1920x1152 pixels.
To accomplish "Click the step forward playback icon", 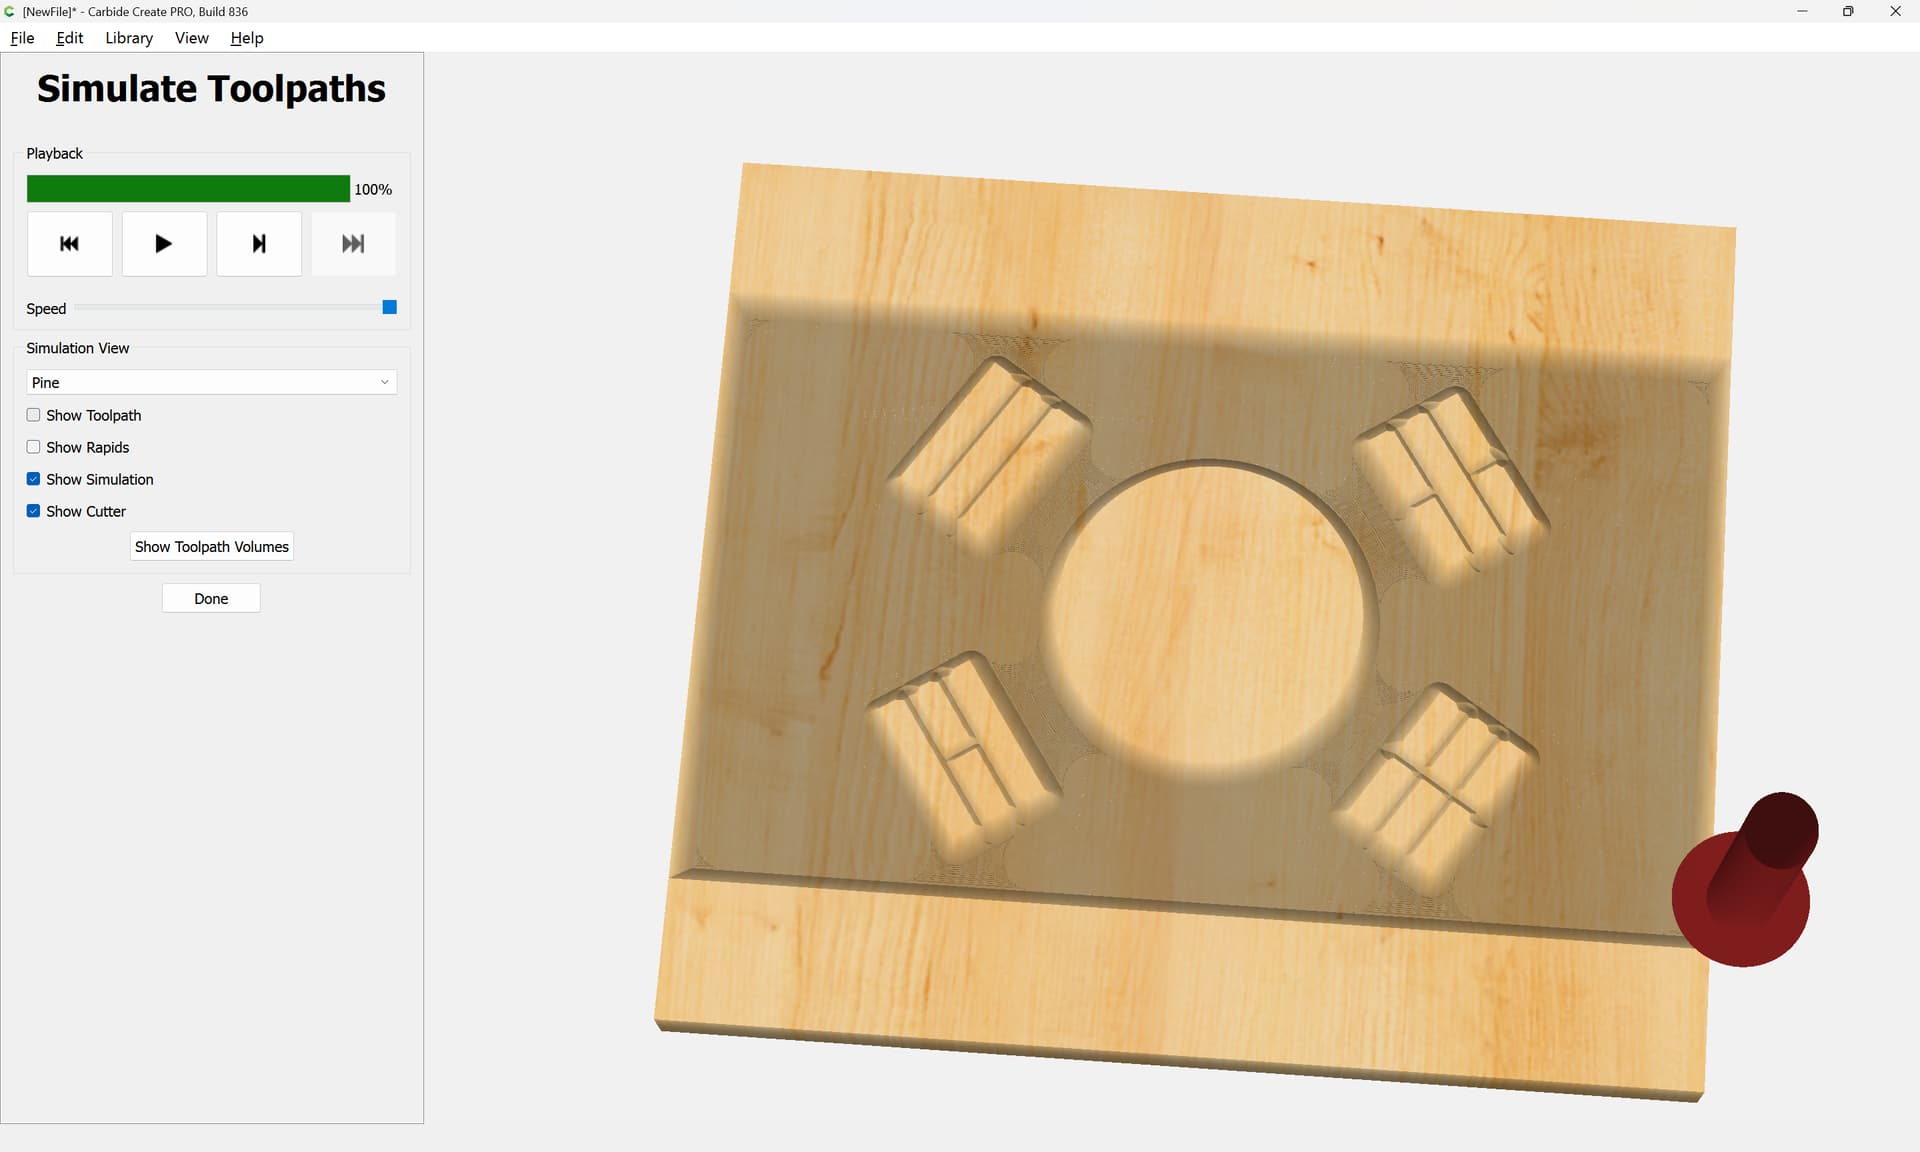I will point(259,244).
